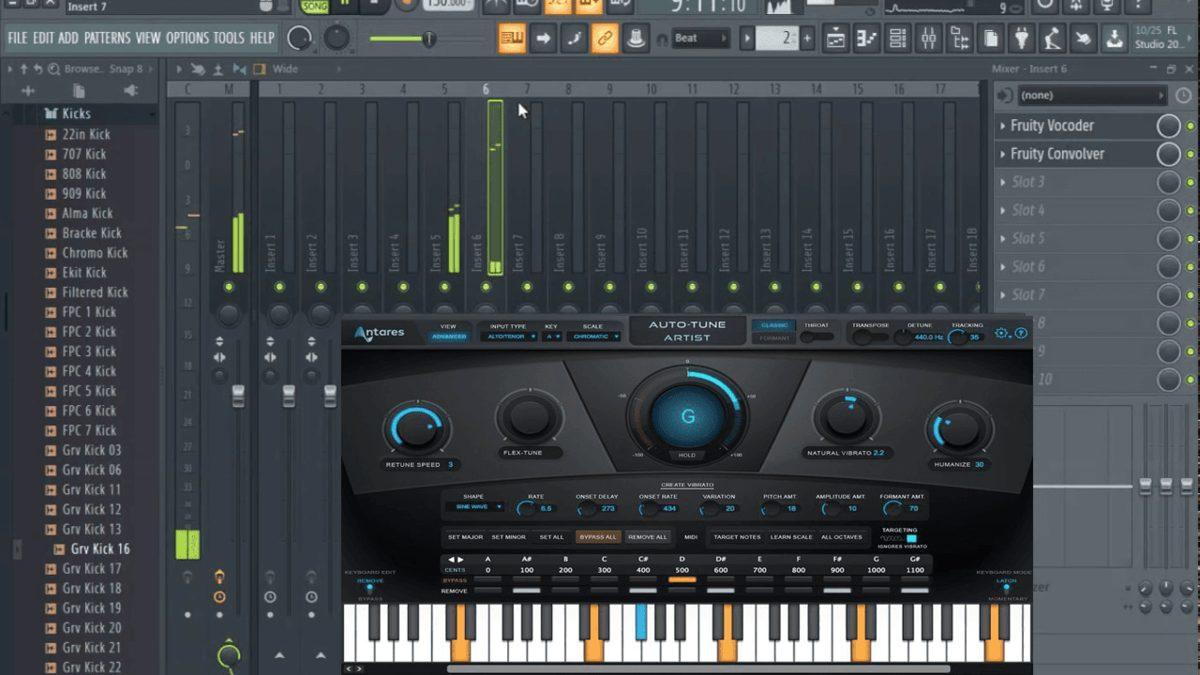Viewport: 1200px width, 675px height.
Task: Open the mixer from the toolbar
Action: click(929, 39)
